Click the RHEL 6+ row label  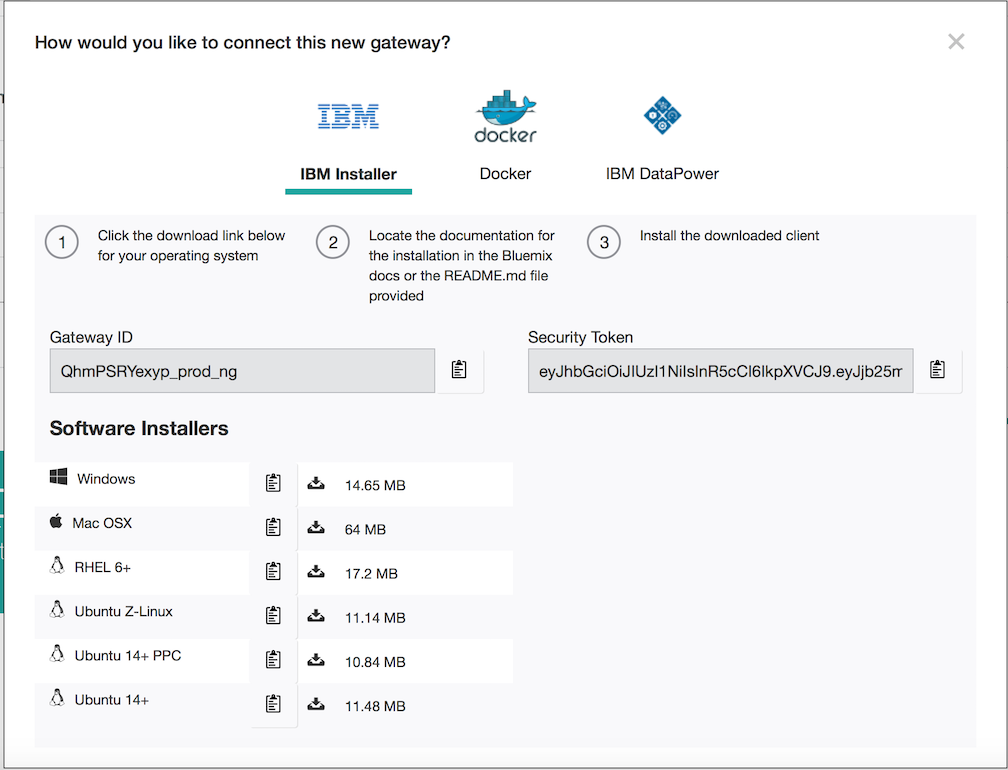pyautogui.click(x=103, y=568)
